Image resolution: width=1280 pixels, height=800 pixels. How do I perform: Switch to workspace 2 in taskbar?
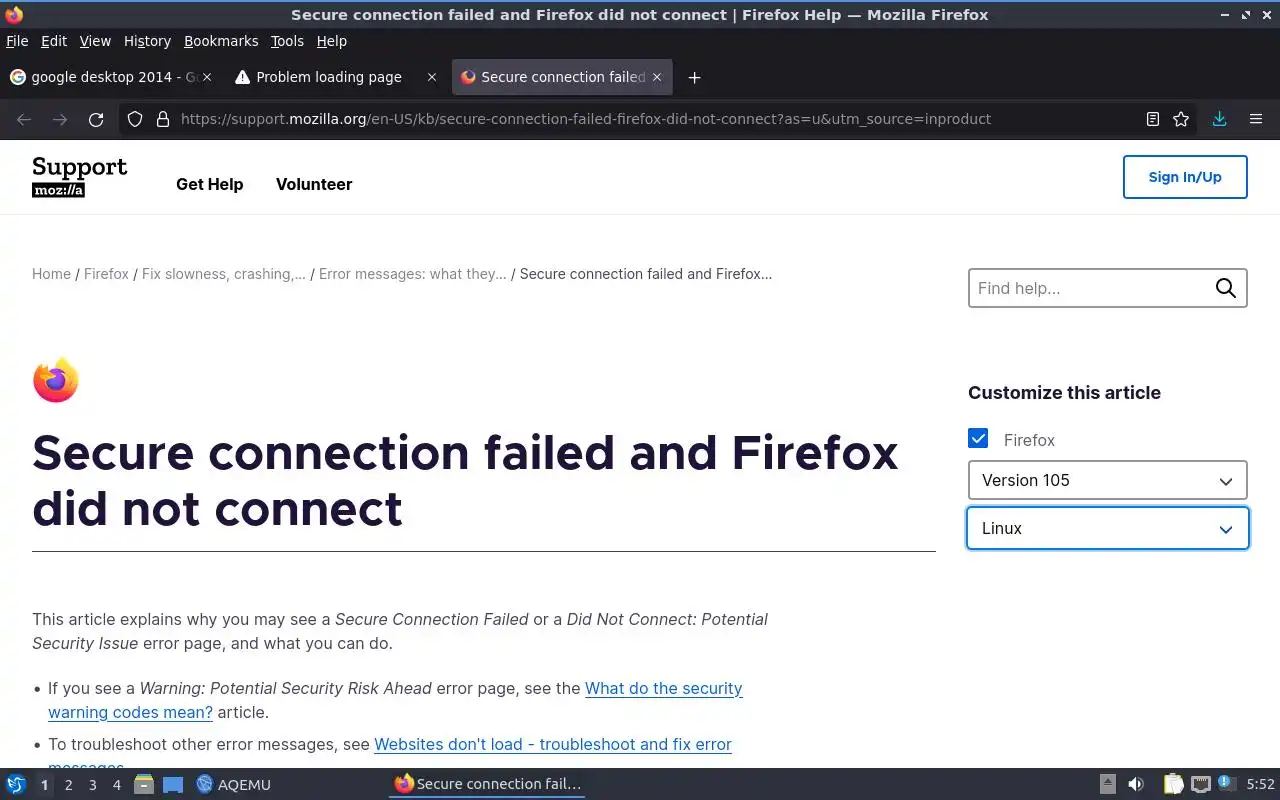coord(68,785)
